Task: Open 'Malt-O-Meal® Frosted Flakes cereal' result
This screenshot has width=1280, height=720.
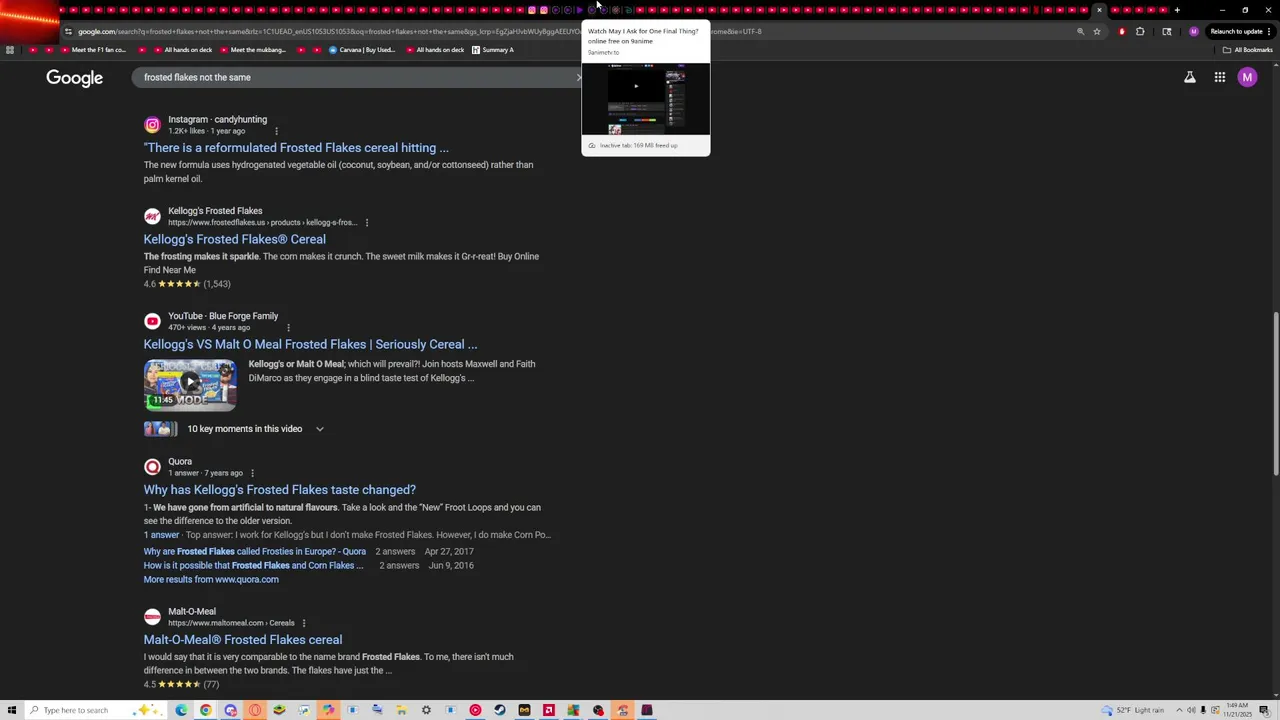Action: [242, 640]
